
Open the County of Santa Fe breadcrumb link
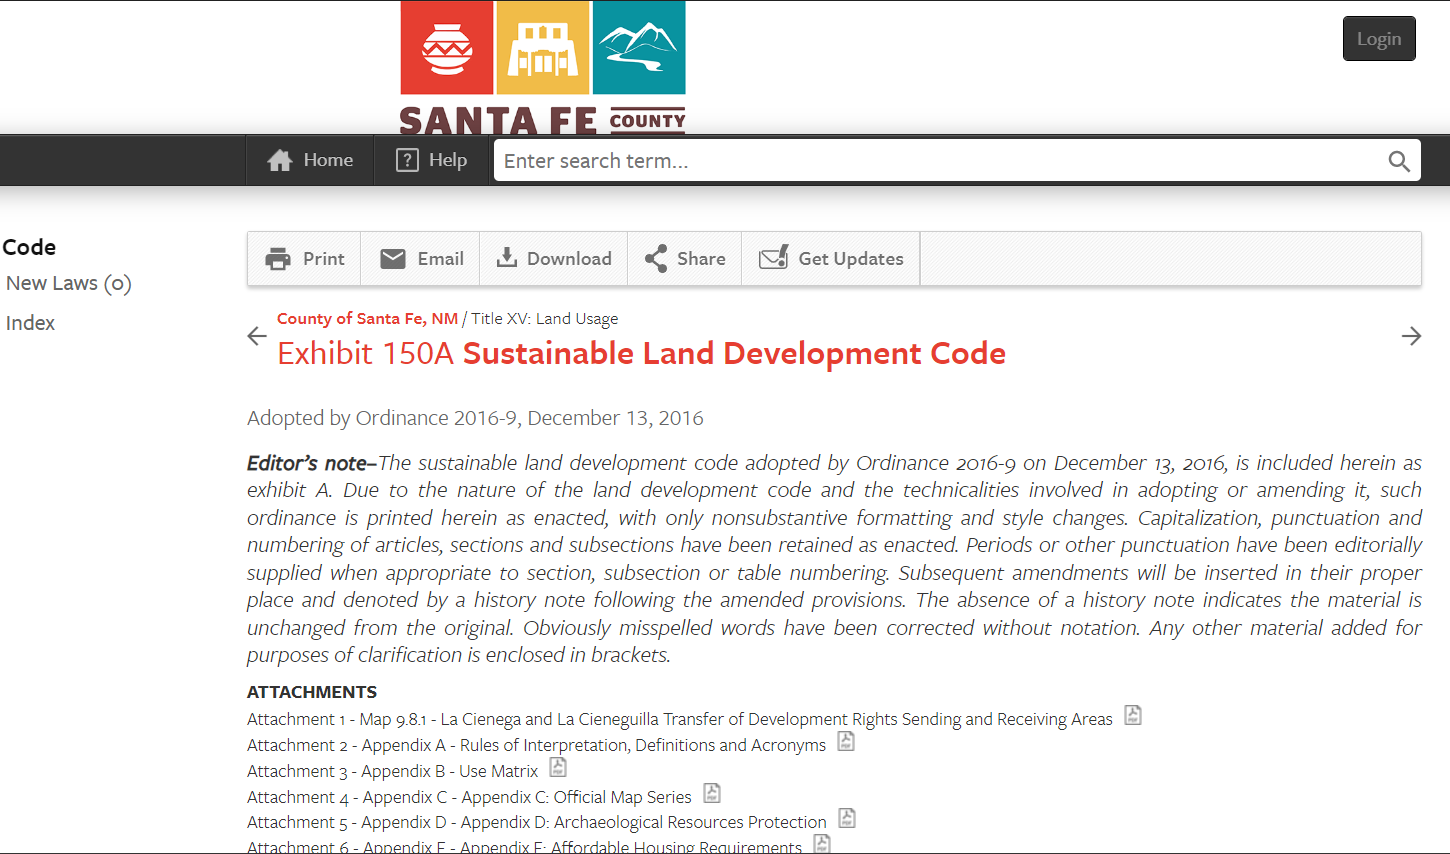coord(366,318)
